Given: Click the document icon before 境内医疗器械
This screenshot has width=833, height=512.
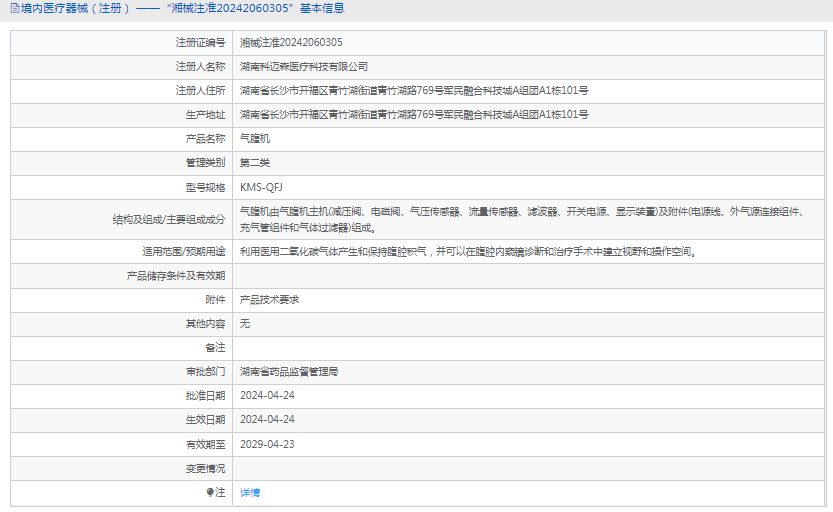Looking at the screenshot, I should click(15, 8).
